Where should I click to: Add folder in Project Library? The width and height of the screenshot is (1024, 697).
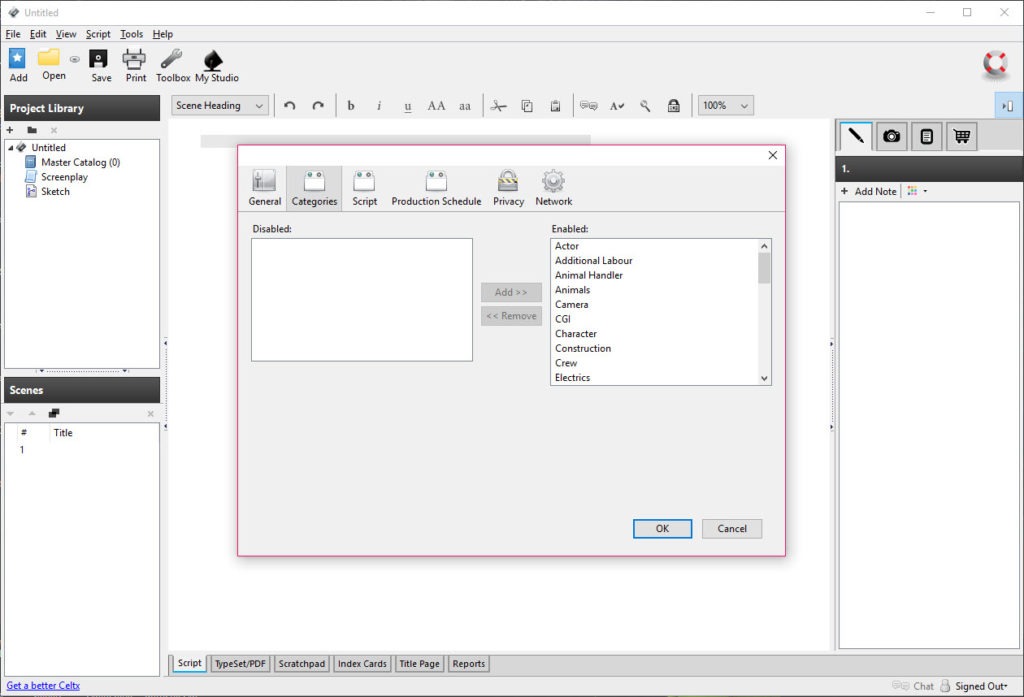coord(32,130)
